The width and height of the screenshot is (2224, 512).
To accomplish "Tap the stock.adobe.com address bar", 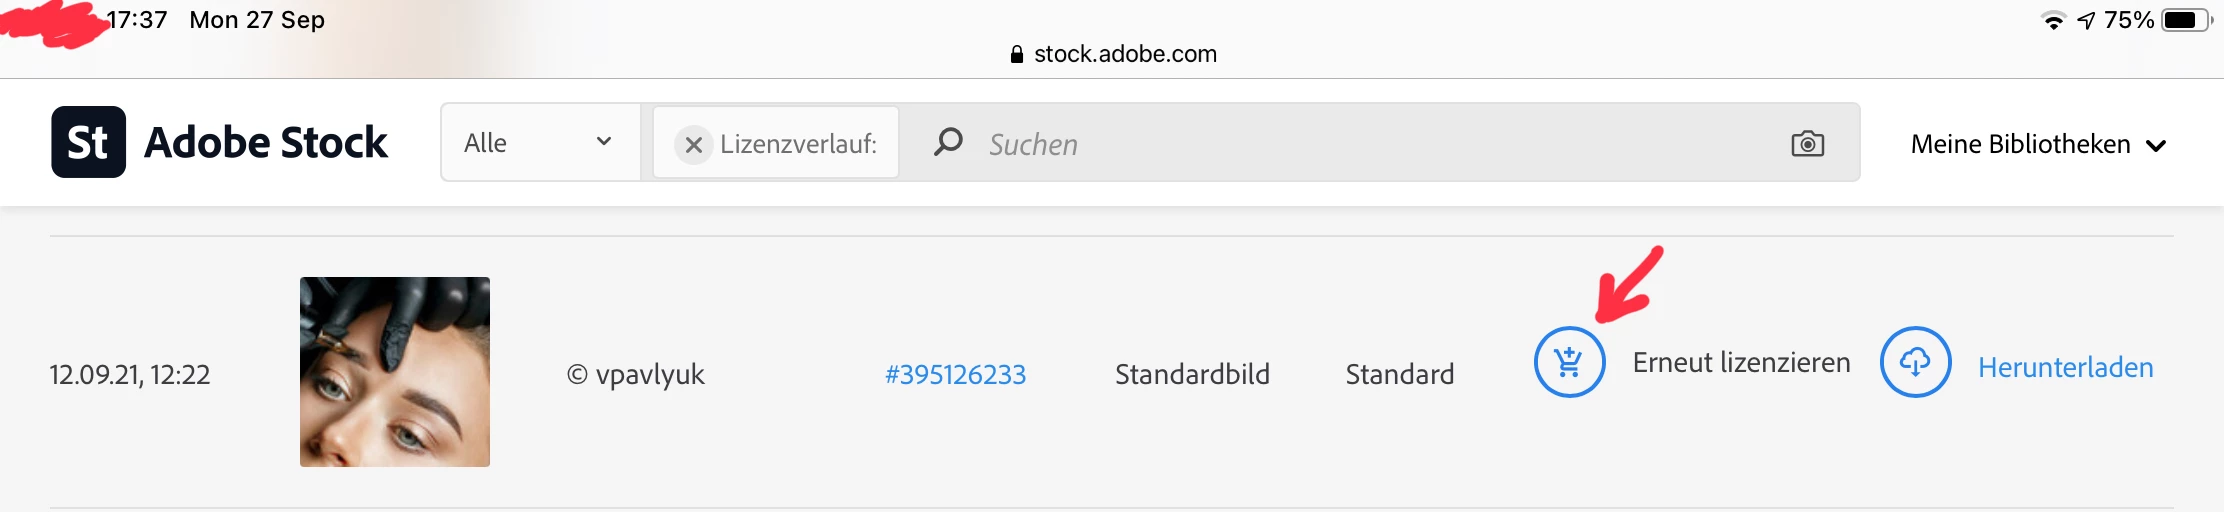I will tap(1124, 54).
